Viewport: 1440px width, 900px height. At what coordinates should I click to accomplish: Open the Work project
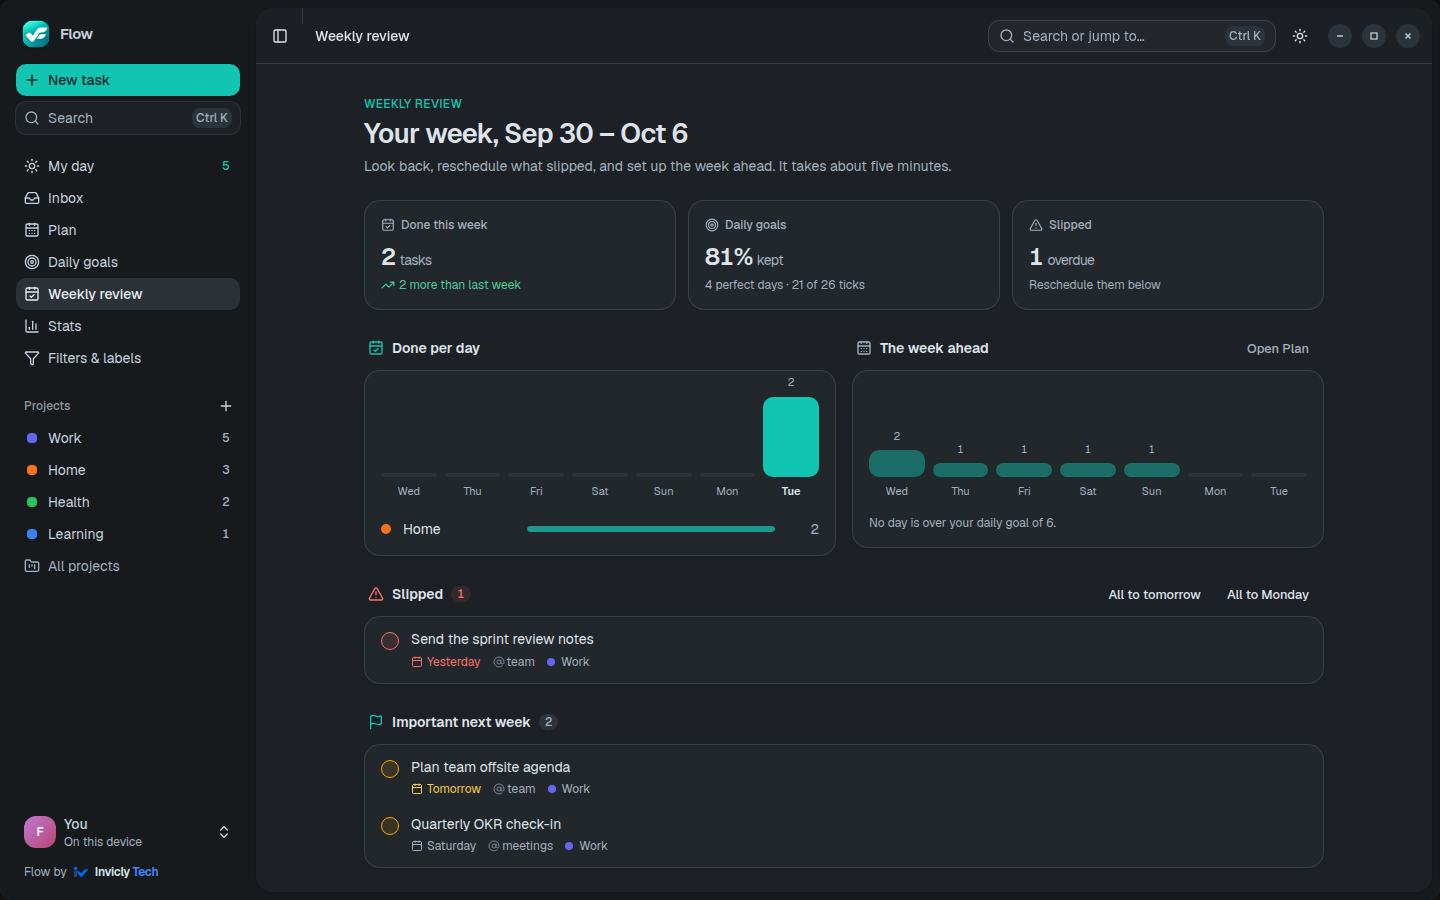click(x=128, y=438)
